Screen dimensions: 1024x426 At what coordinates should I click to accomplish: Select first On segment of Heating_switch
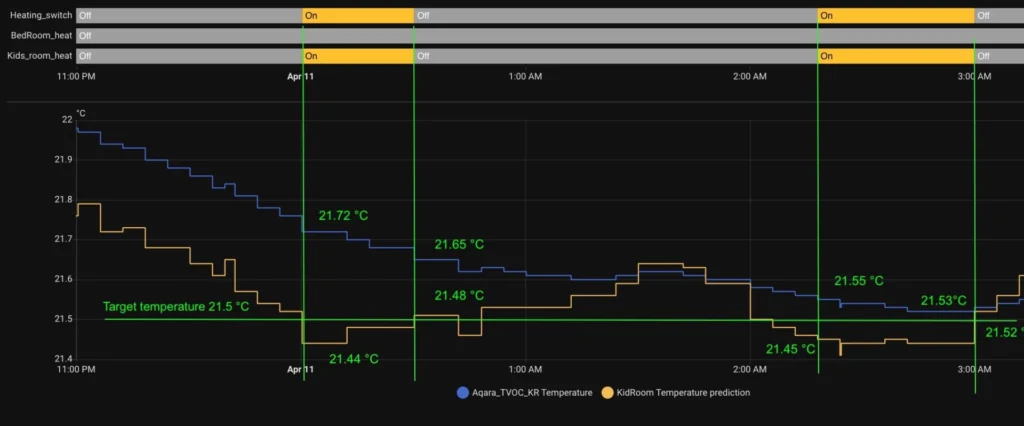358,16
